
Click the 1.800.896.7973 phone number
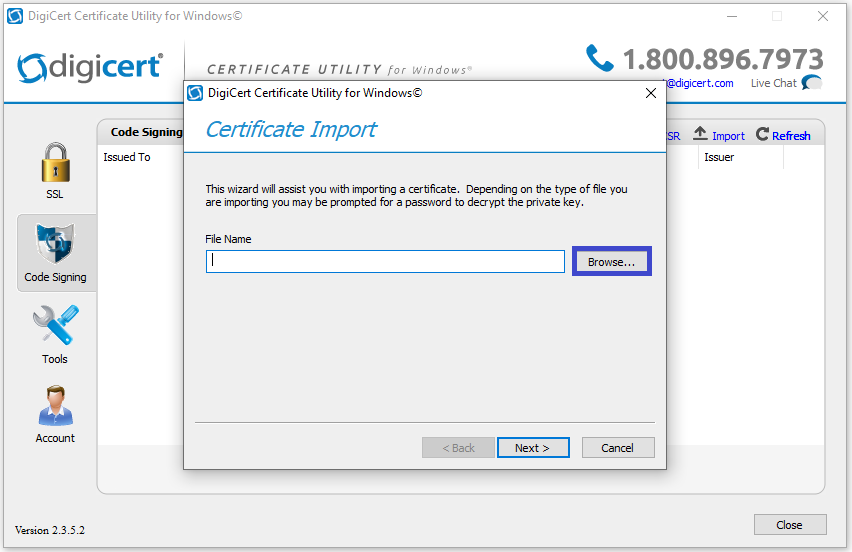point(723,59)
